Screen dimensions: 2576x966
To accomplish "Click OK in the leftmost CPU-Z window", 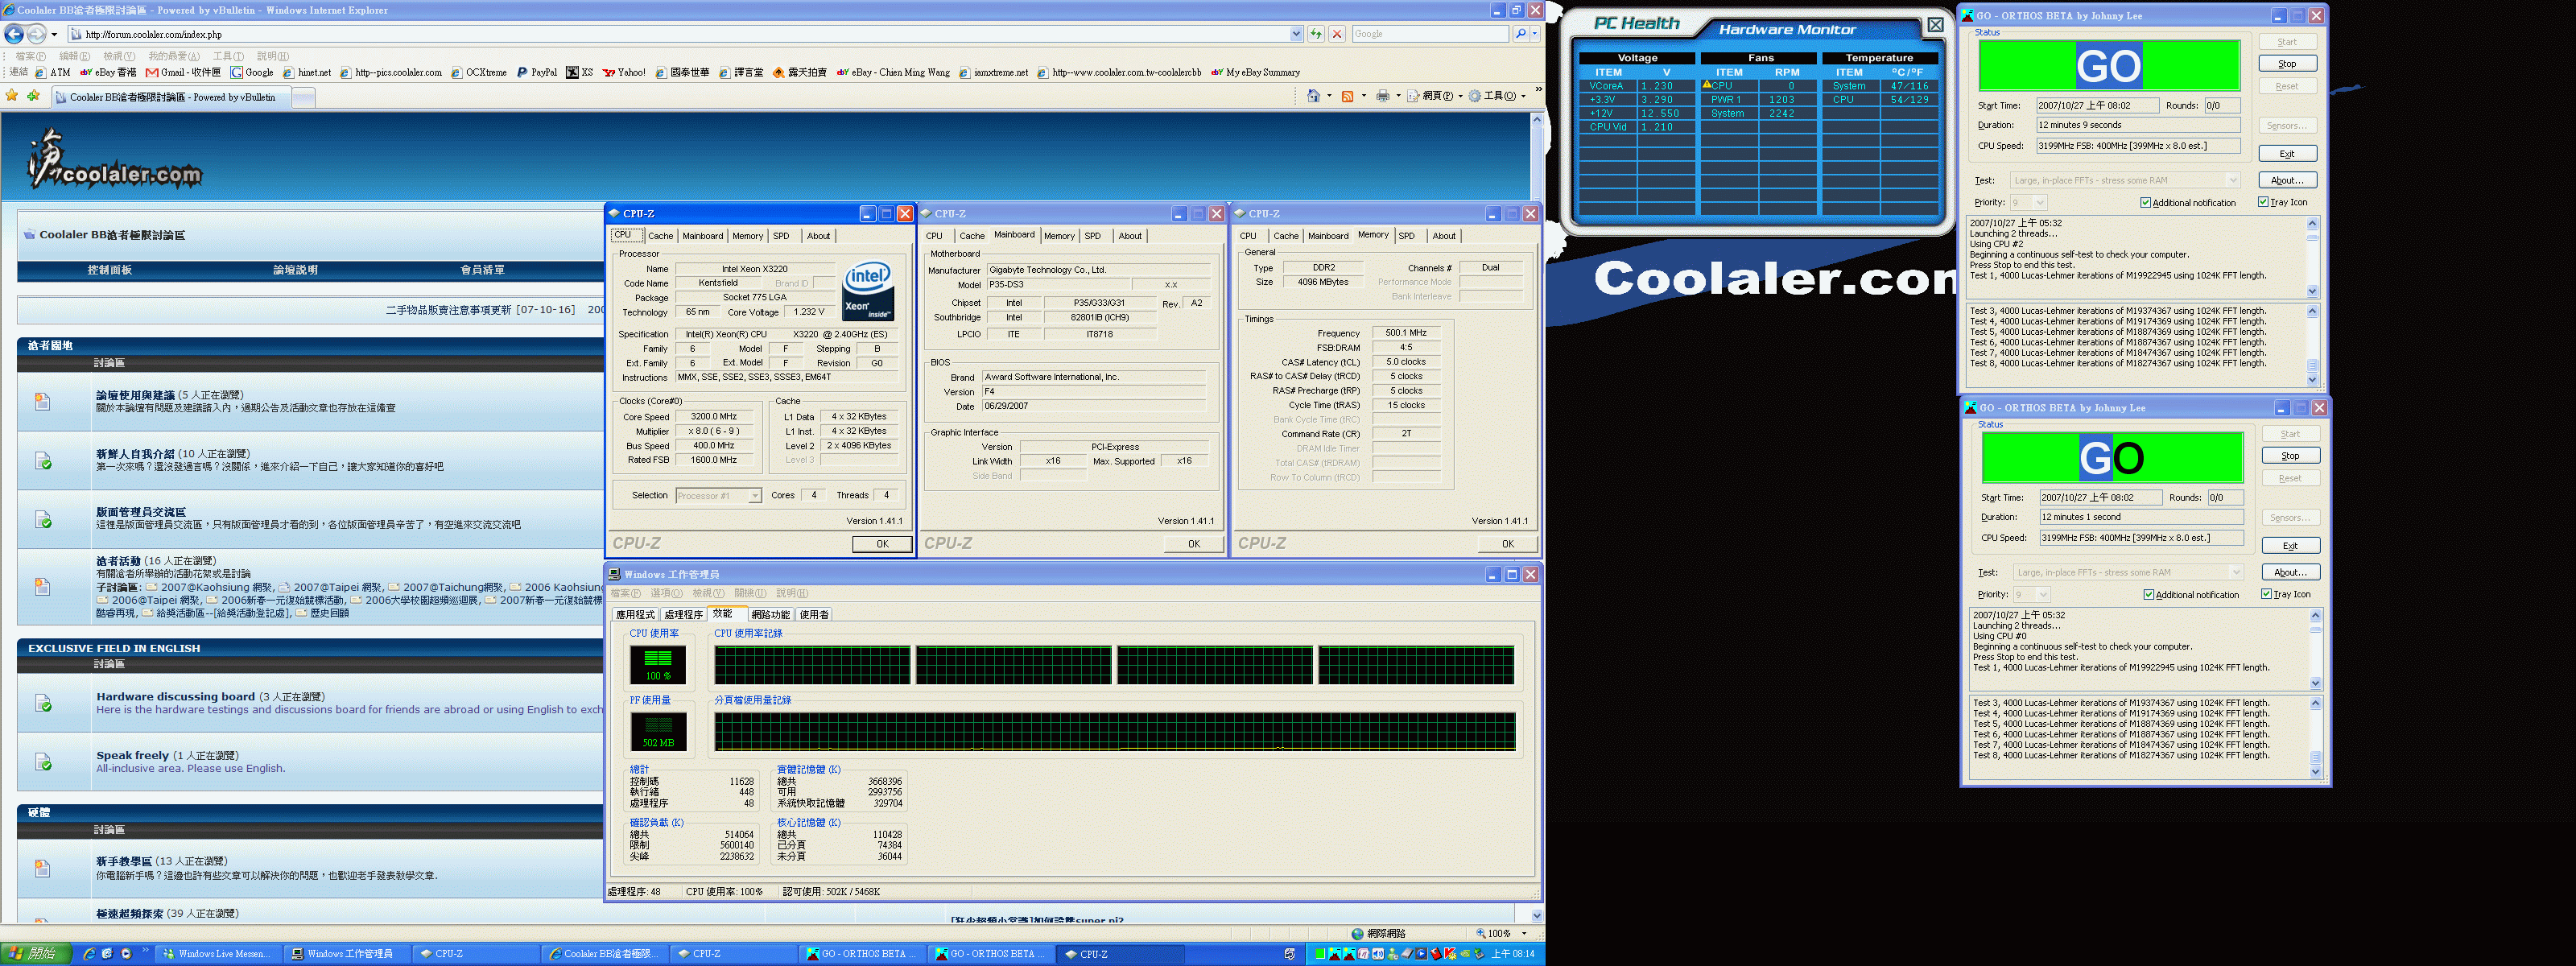I will pos(882,544).
